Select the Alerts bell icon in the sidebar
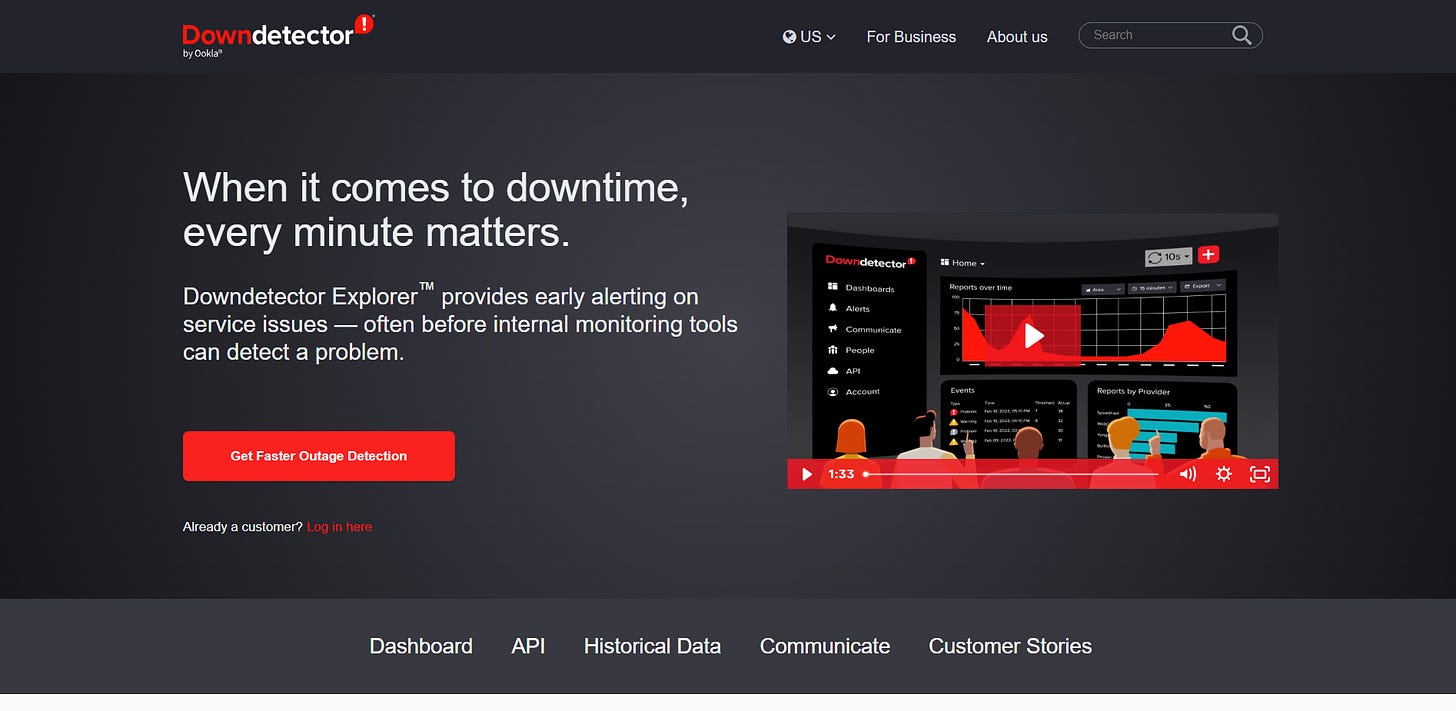The height and width of the screenshot is (711, 1456). click(832, 308)
